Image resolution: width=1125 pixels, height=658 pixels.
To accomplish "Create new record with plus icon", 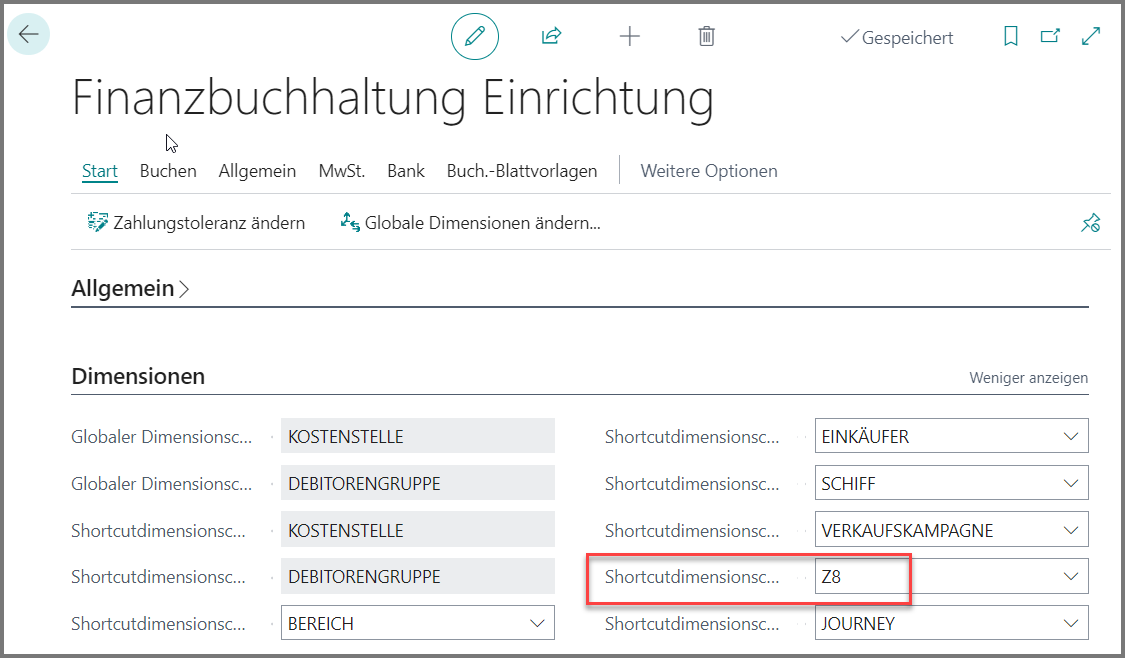I will [629, 36].
